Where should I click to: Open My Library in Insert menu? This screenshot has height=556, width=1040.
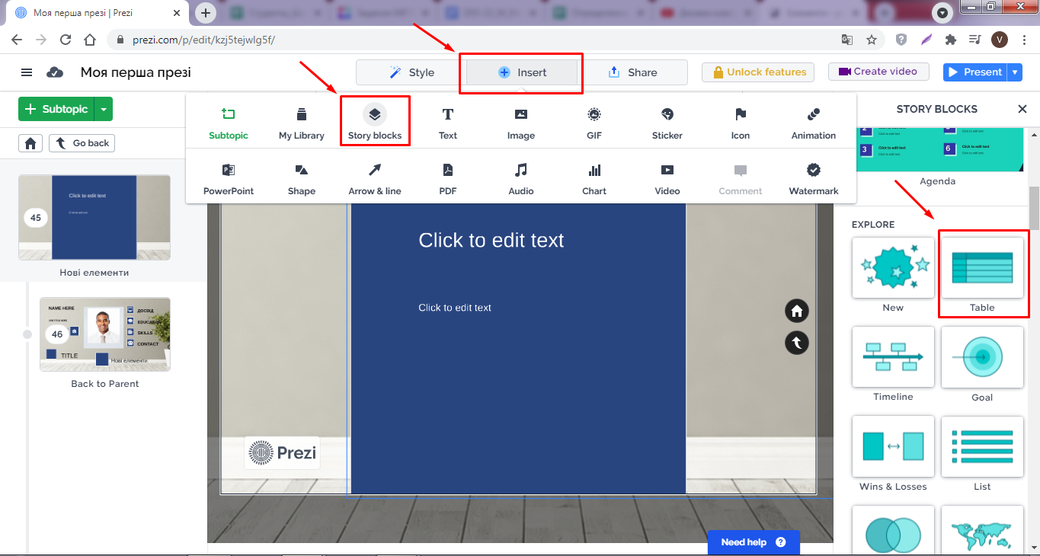(302, 124)
